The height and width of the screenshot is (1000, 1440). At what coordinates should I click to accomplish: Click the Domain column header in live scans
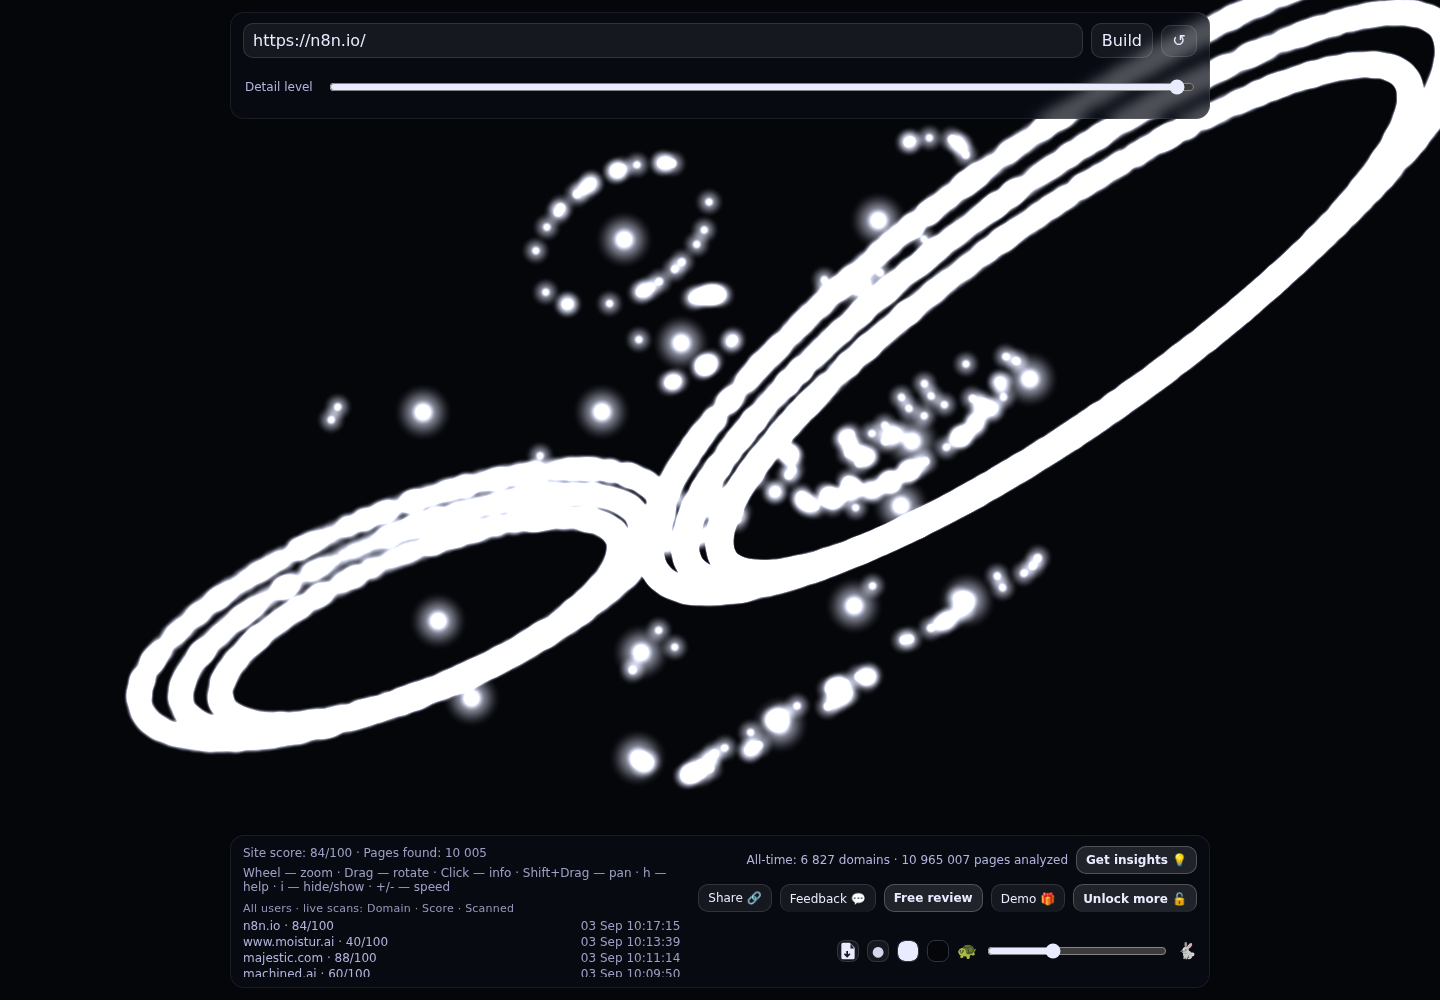(x=389, y=908)
